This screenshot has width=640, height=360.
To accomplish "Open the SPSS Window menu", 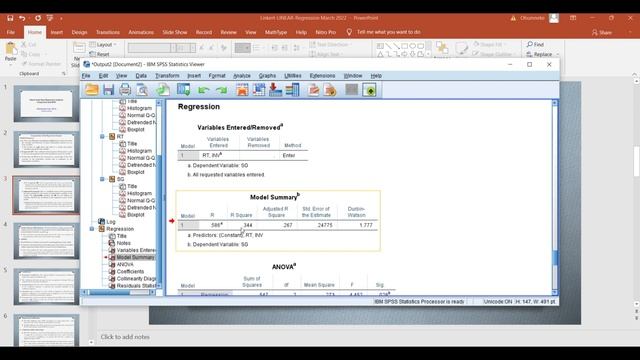I will (353, 76).
